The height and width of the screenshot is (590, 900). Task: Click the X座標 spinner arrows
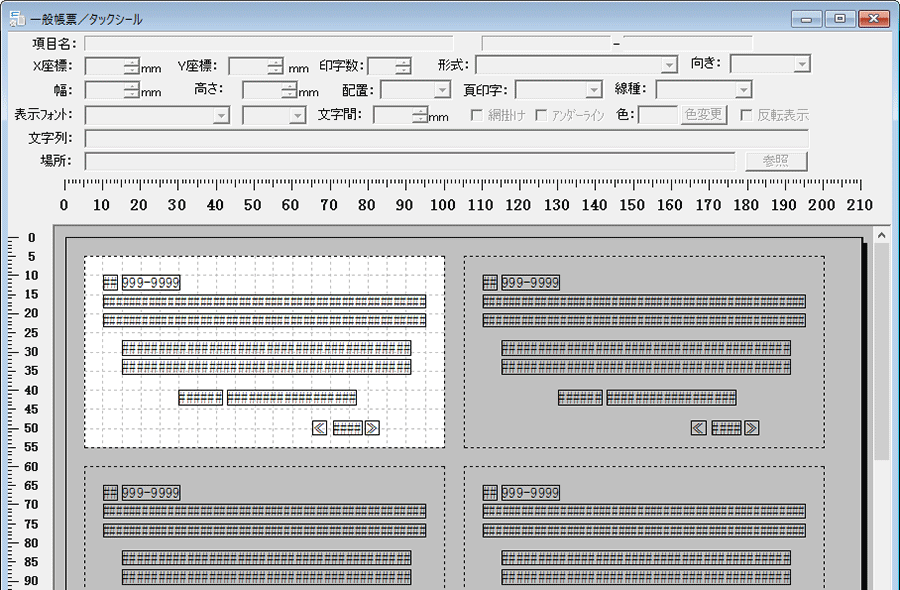tap(131, 67)
